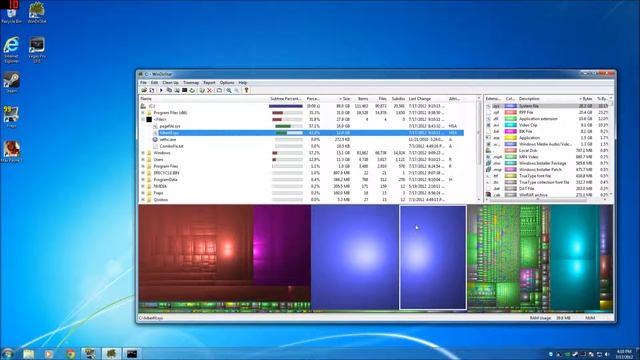This screenshot has width=640, height=360.
Task: Click the extension list horizontal scrollbar
Action: click(x=546, y=200)
